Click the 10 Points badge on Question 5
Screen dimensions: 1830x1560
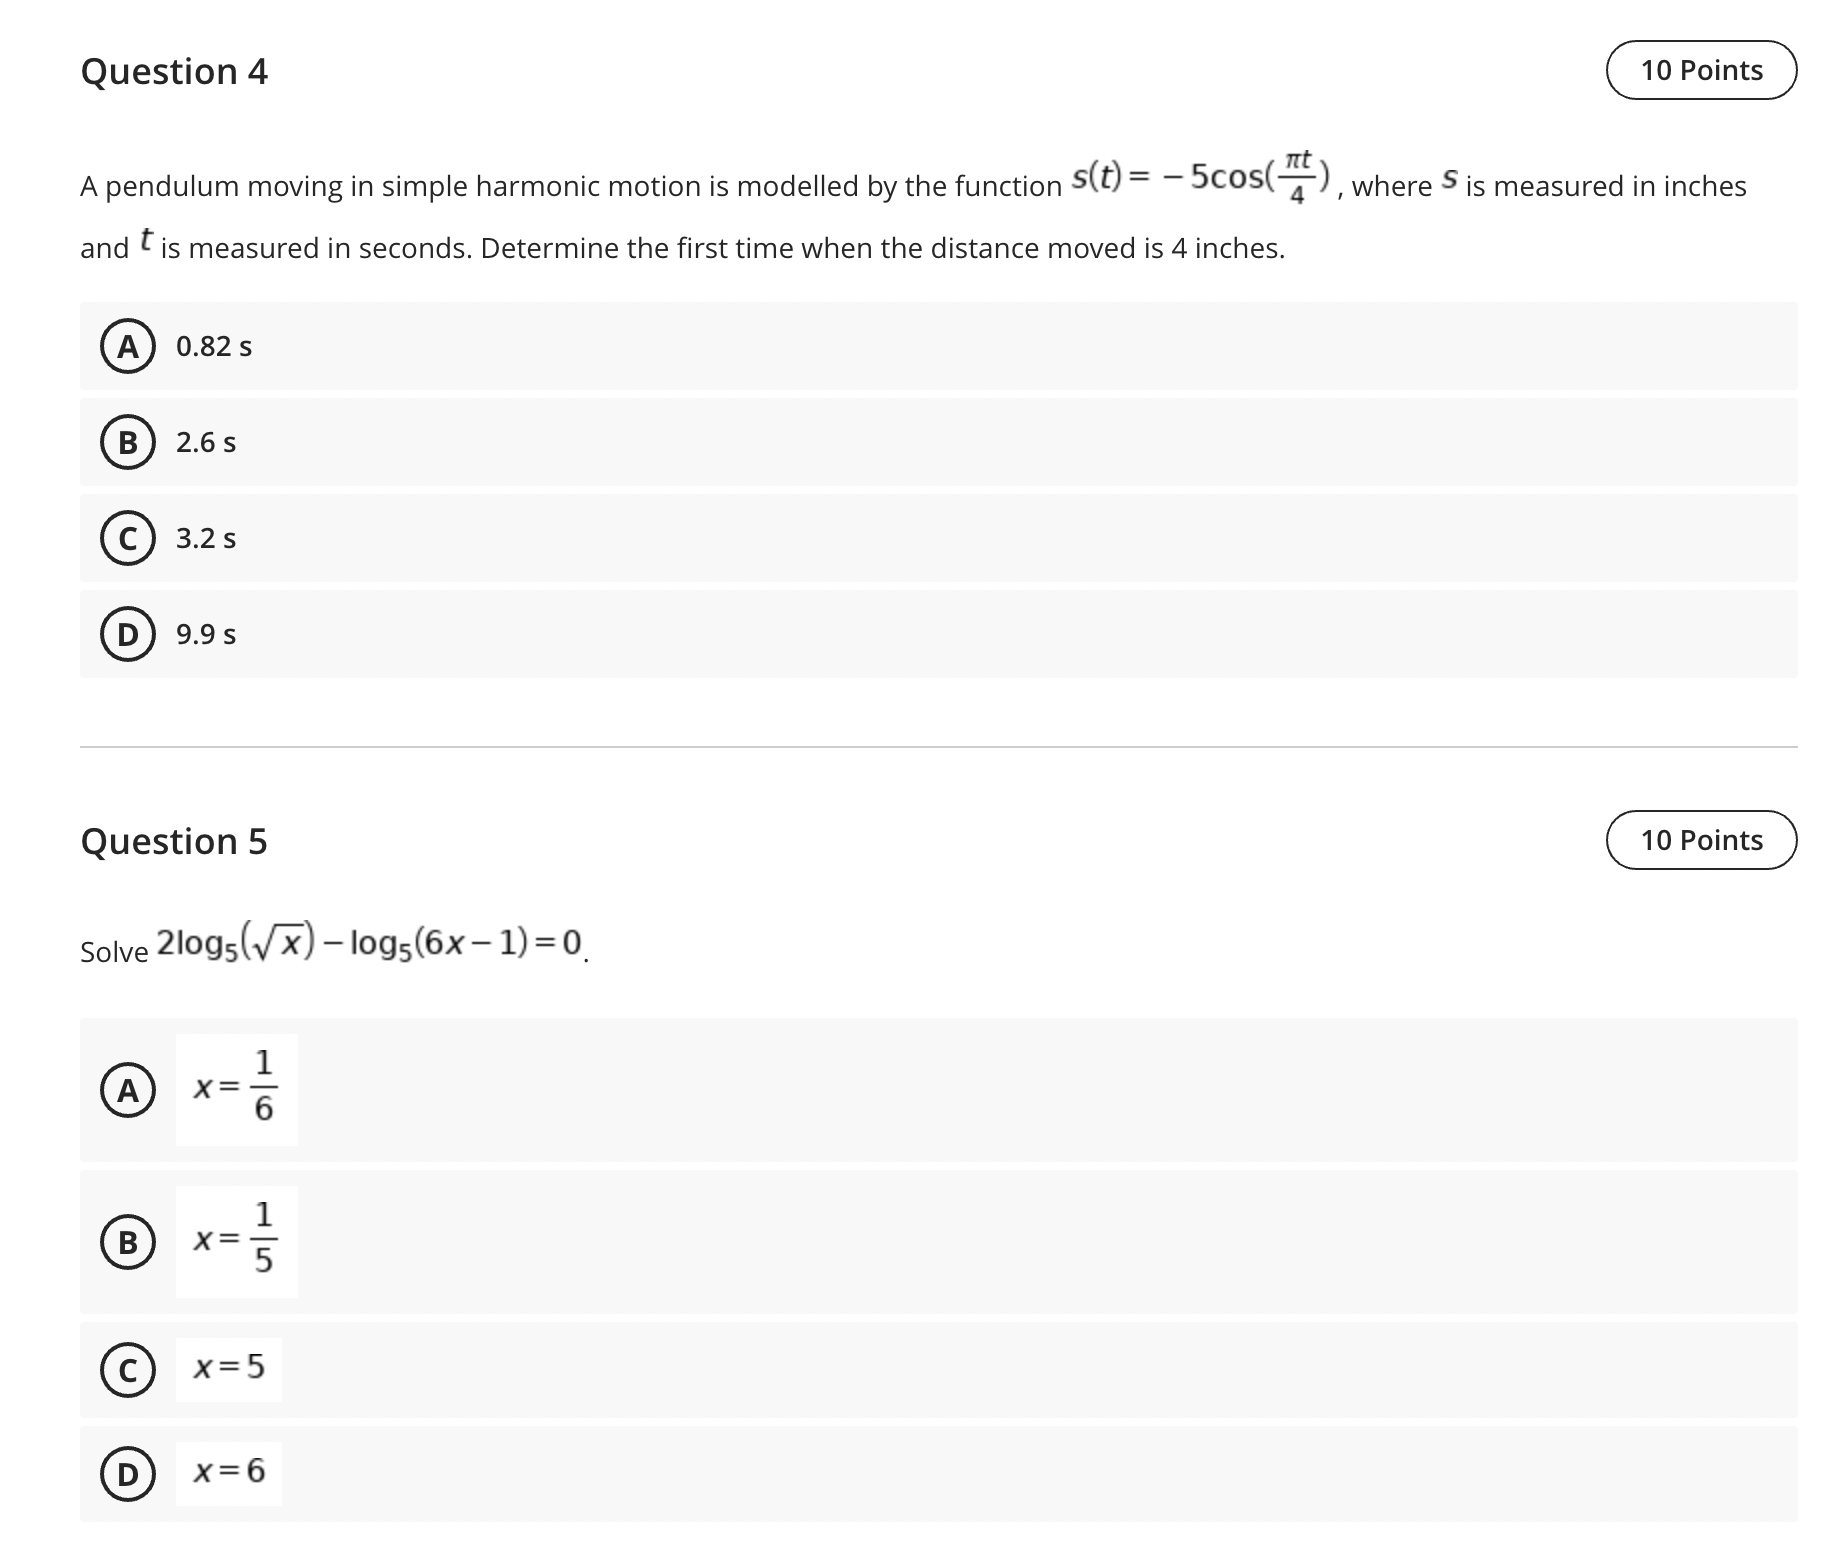[x=1703, y=841]
